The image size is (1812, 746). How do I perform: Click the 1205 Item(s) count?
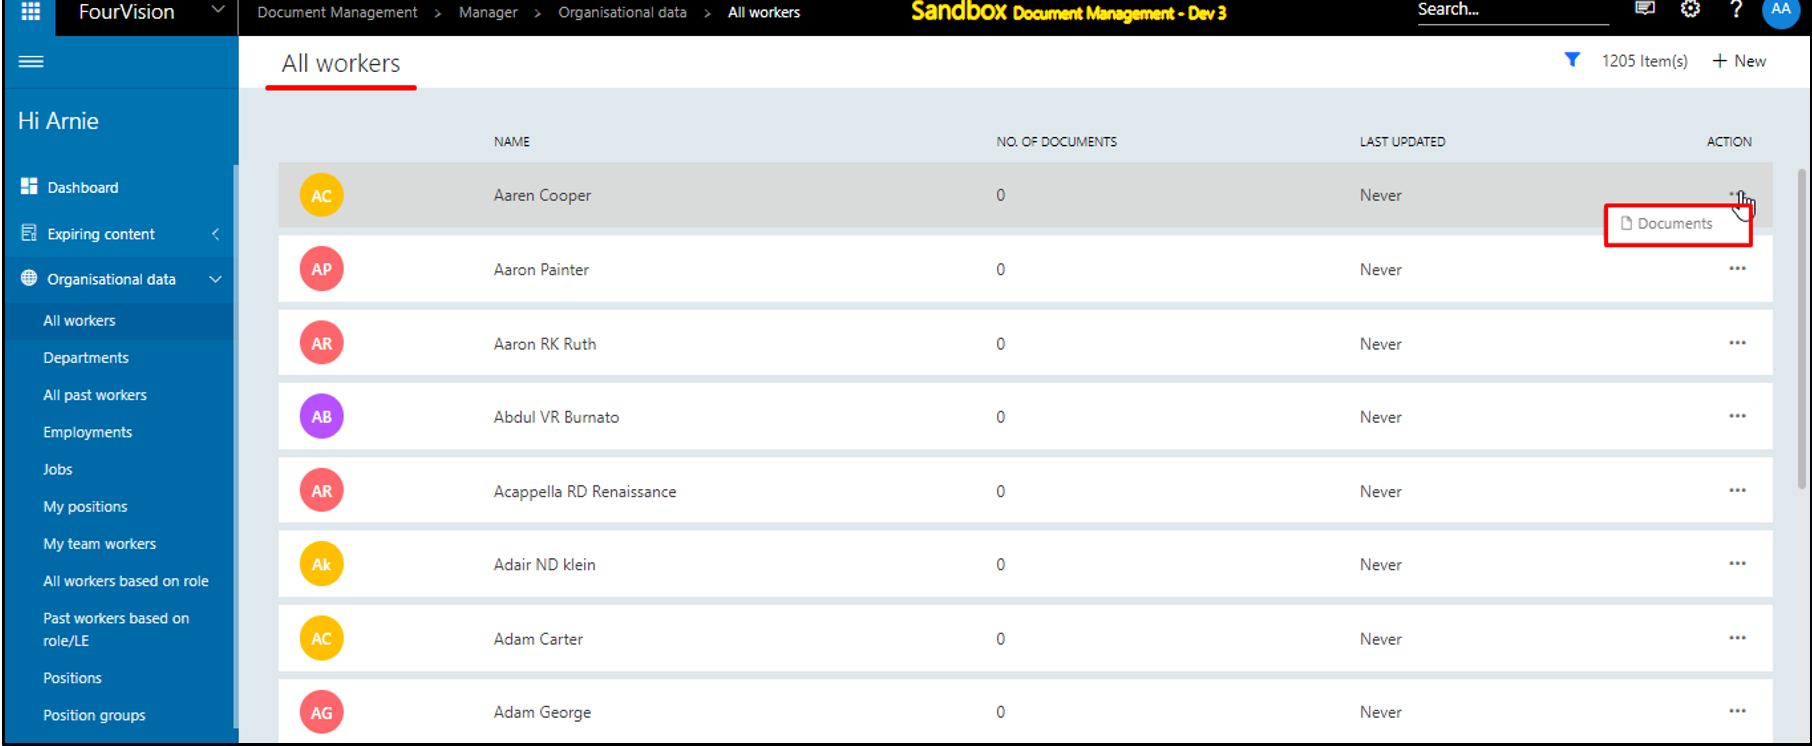[x=1644, y=61]
